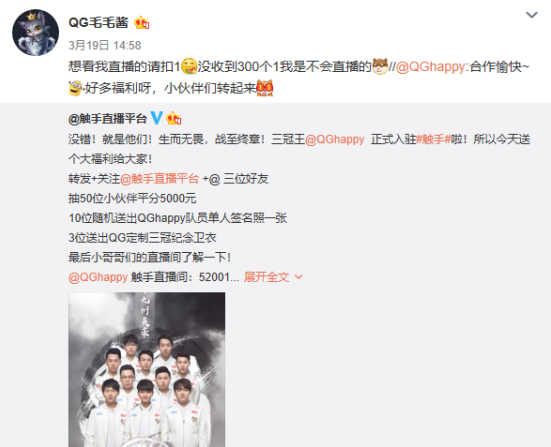The width and height of the screenshot is (551, 447).
Task: Click the crown membership badge beside QG毛毛酱
Action: 142,23
